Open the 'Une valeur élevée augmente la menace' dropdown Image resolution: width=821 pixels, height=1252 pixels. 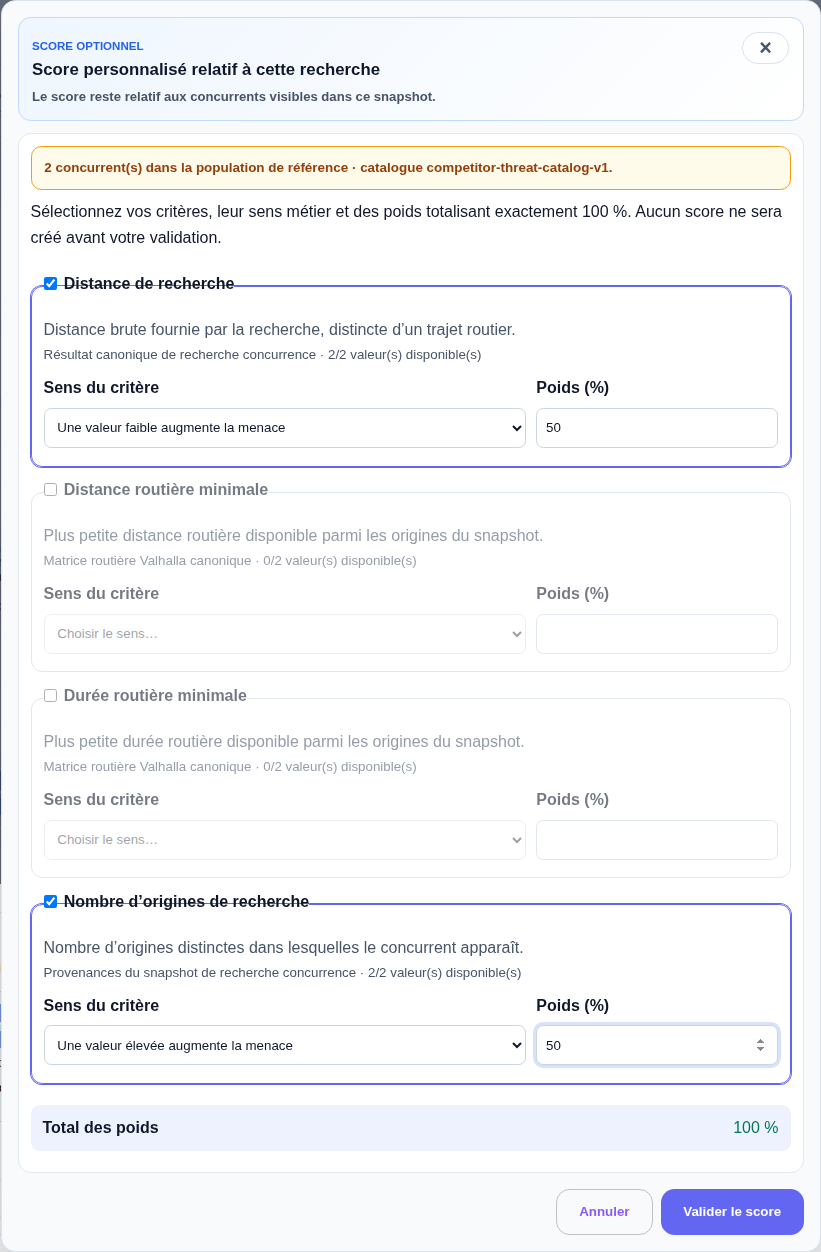tap(285, 1045)
